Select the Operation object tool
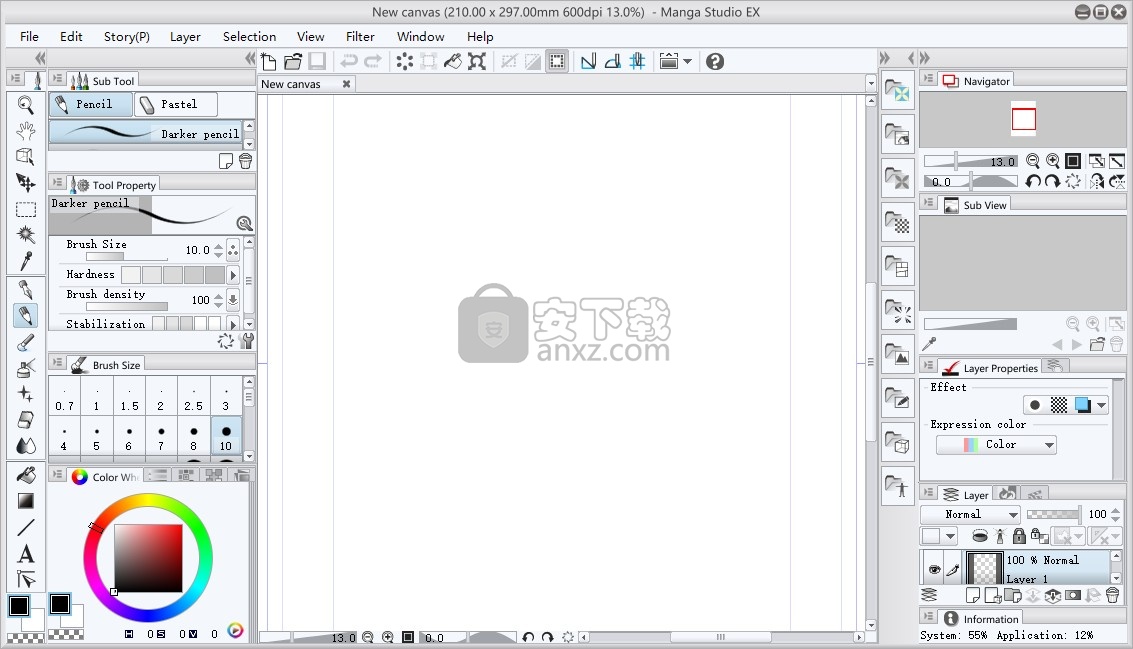This screenshot has width=1133, height=649. 26,156
